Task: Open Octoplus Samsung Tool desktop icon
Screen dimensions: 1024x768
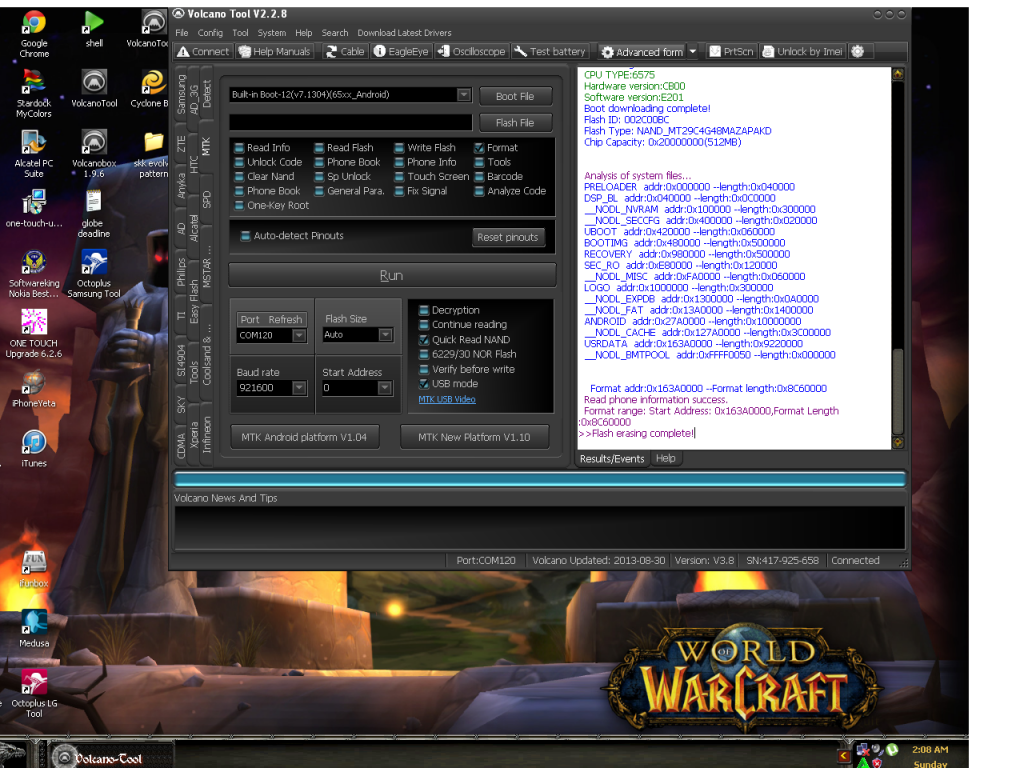Action: pyautogui.click(x=94, y=274)
